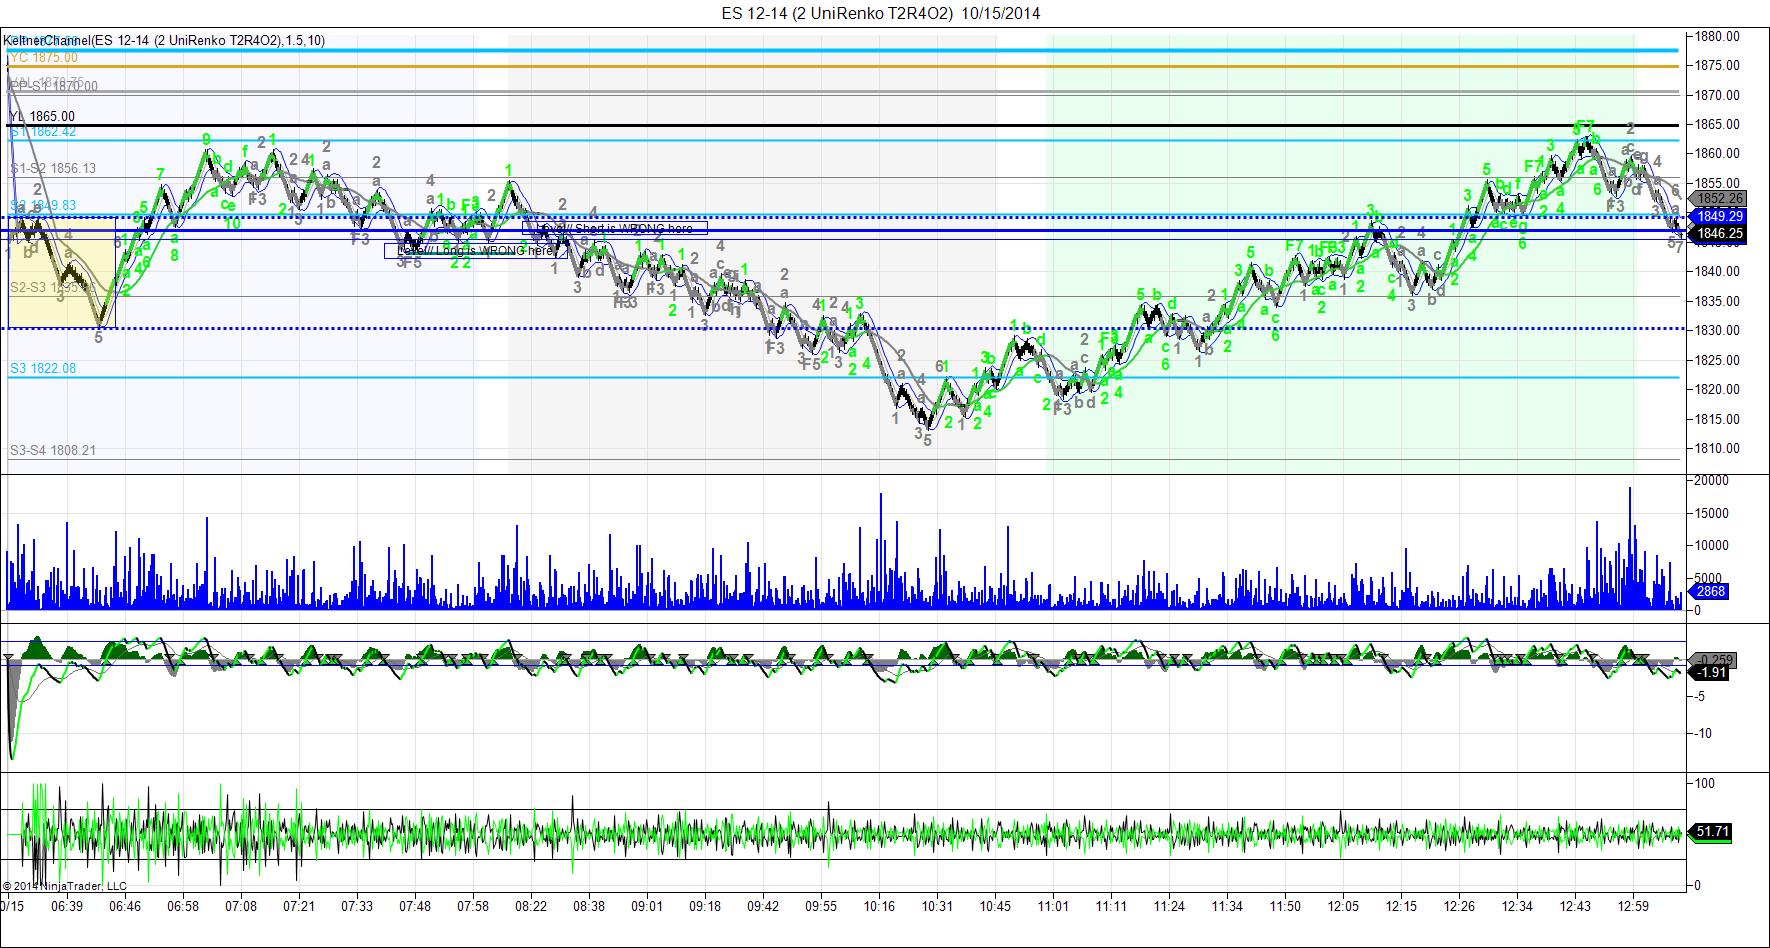Click the 11:50 time axis label
The image size is (1770, 948).
pos(1285,907)
